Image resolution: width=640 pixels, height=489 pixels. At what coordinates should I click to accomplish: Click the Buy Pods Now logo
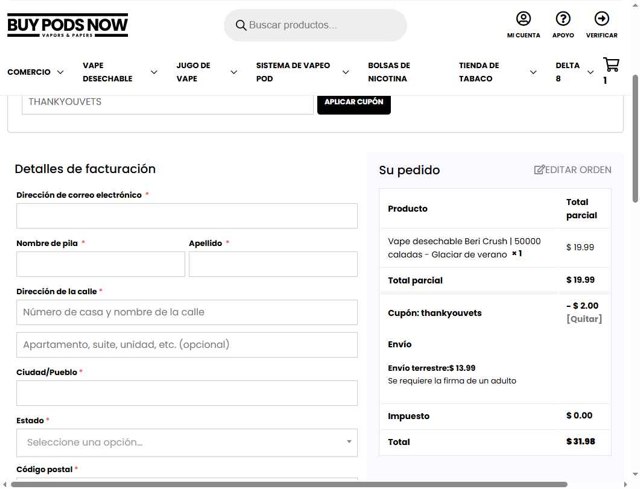(x=67, y=26)
